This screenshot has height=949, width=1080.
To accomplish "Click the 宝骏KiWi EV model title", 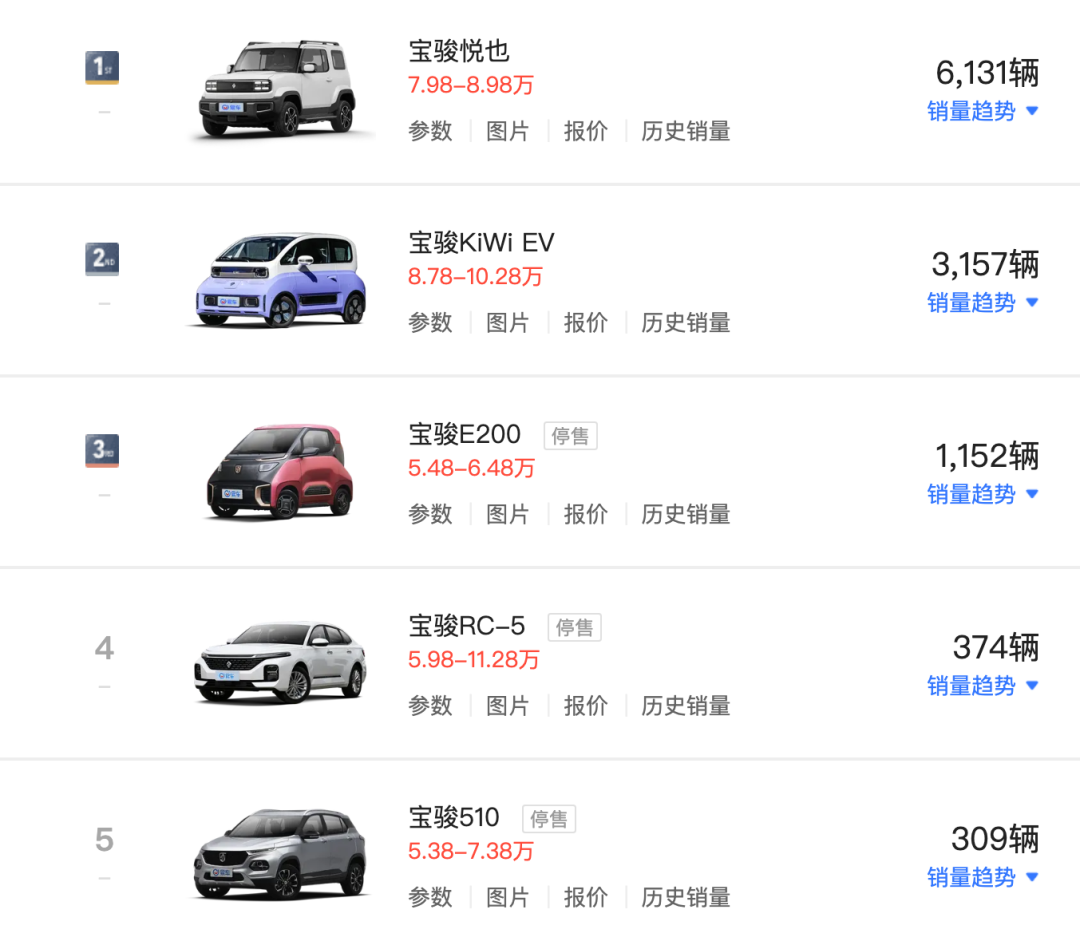I will point(481,242).
